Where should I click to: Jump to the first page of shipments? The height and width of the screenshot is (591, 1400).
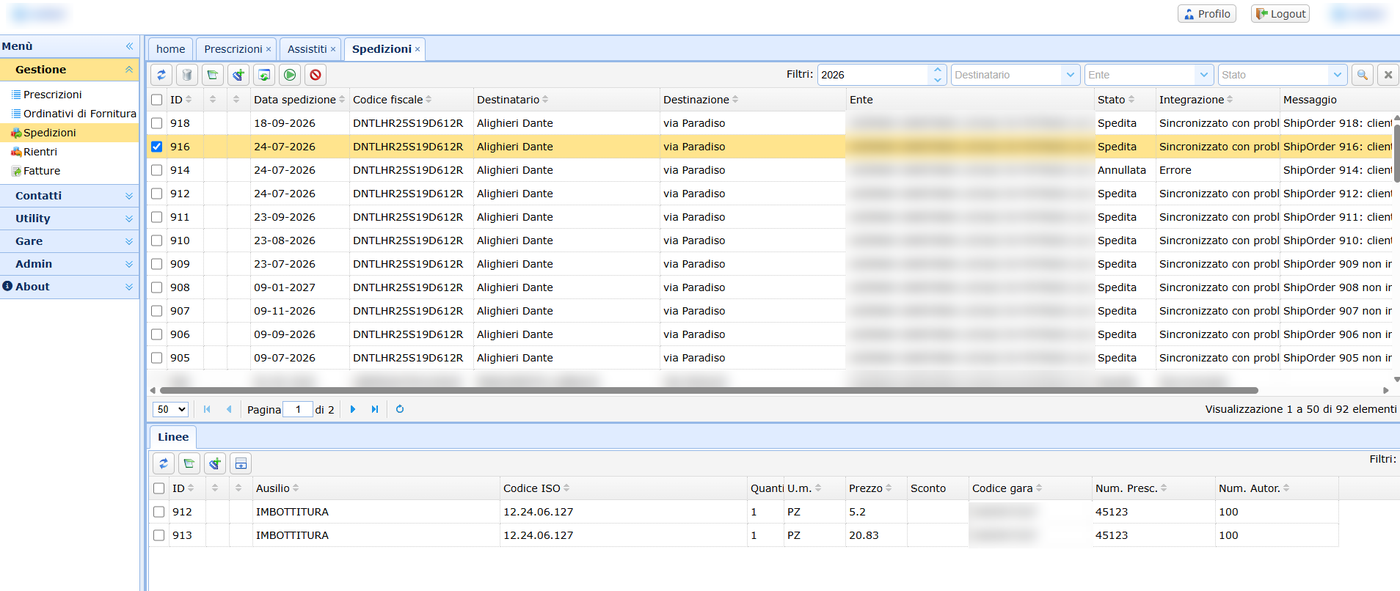(207, 409)
